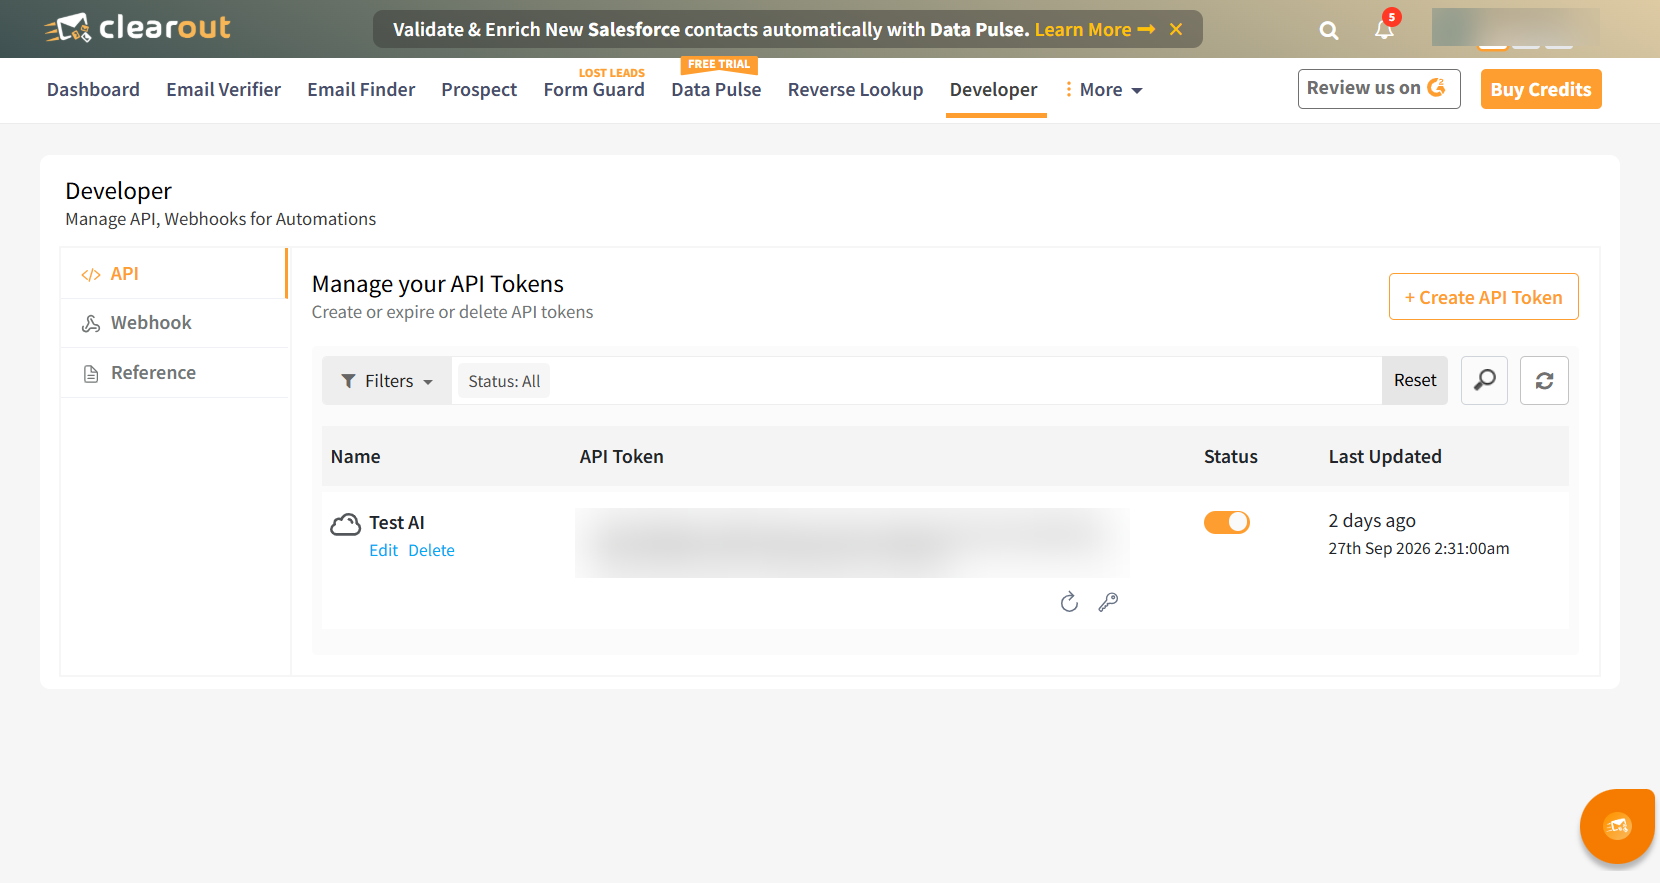Screen dimensions: 1660x883
Task: Click the blurred API token field
Action: point(852,543)
